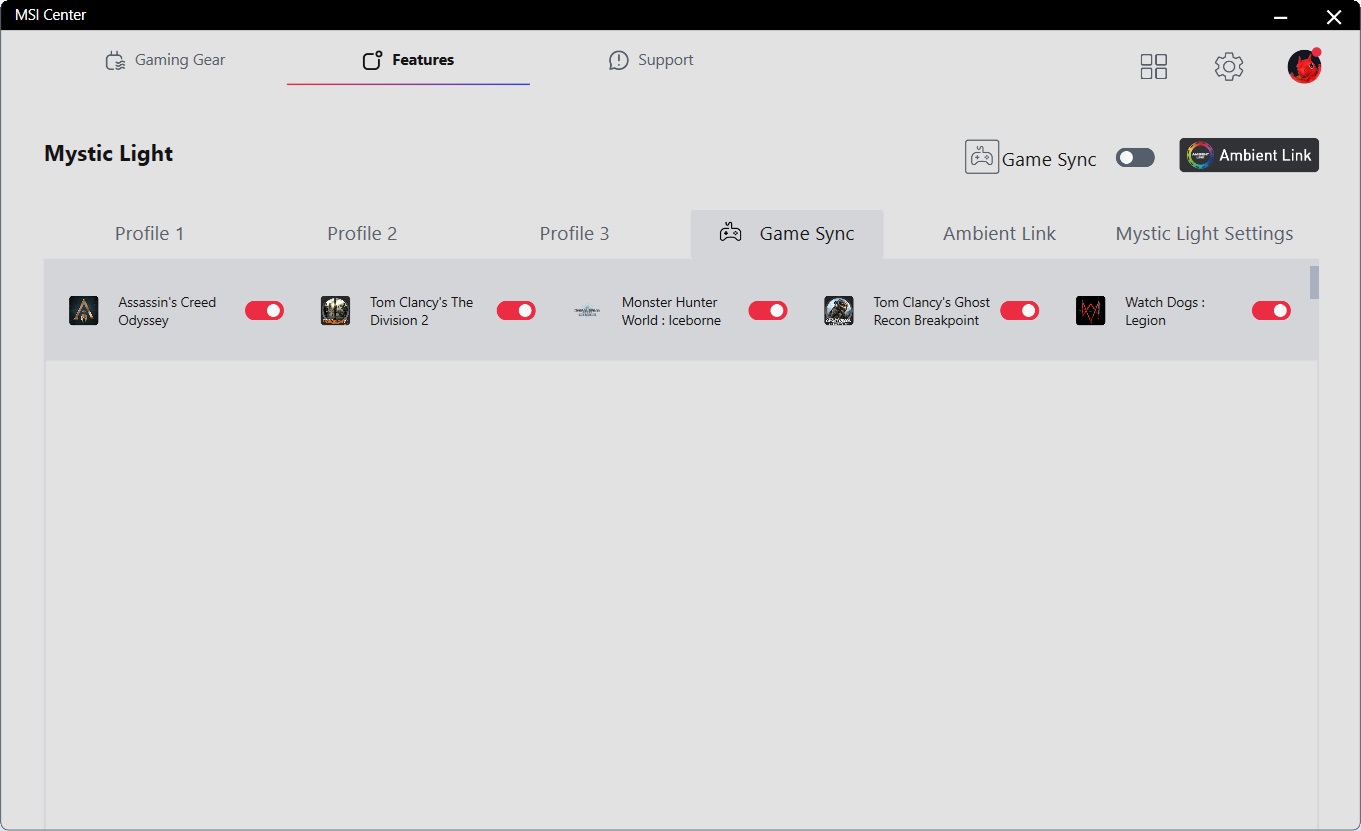Minimize the MSI Center window
1361x831 pixels.
(1281, 16)
